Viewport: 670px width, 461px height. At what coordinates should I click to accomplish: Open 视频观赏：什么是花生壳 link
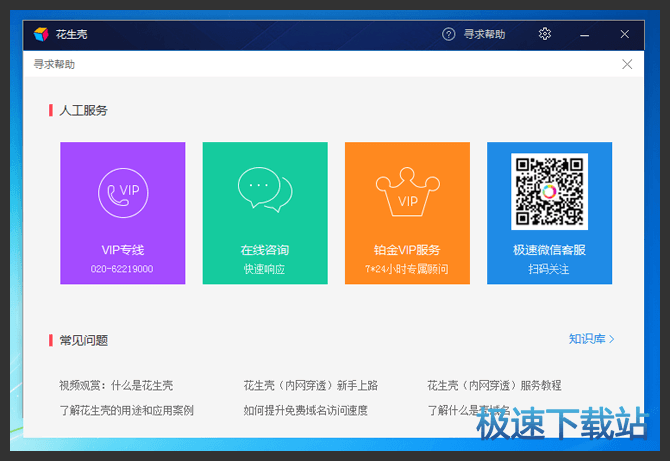pos(116,385)
